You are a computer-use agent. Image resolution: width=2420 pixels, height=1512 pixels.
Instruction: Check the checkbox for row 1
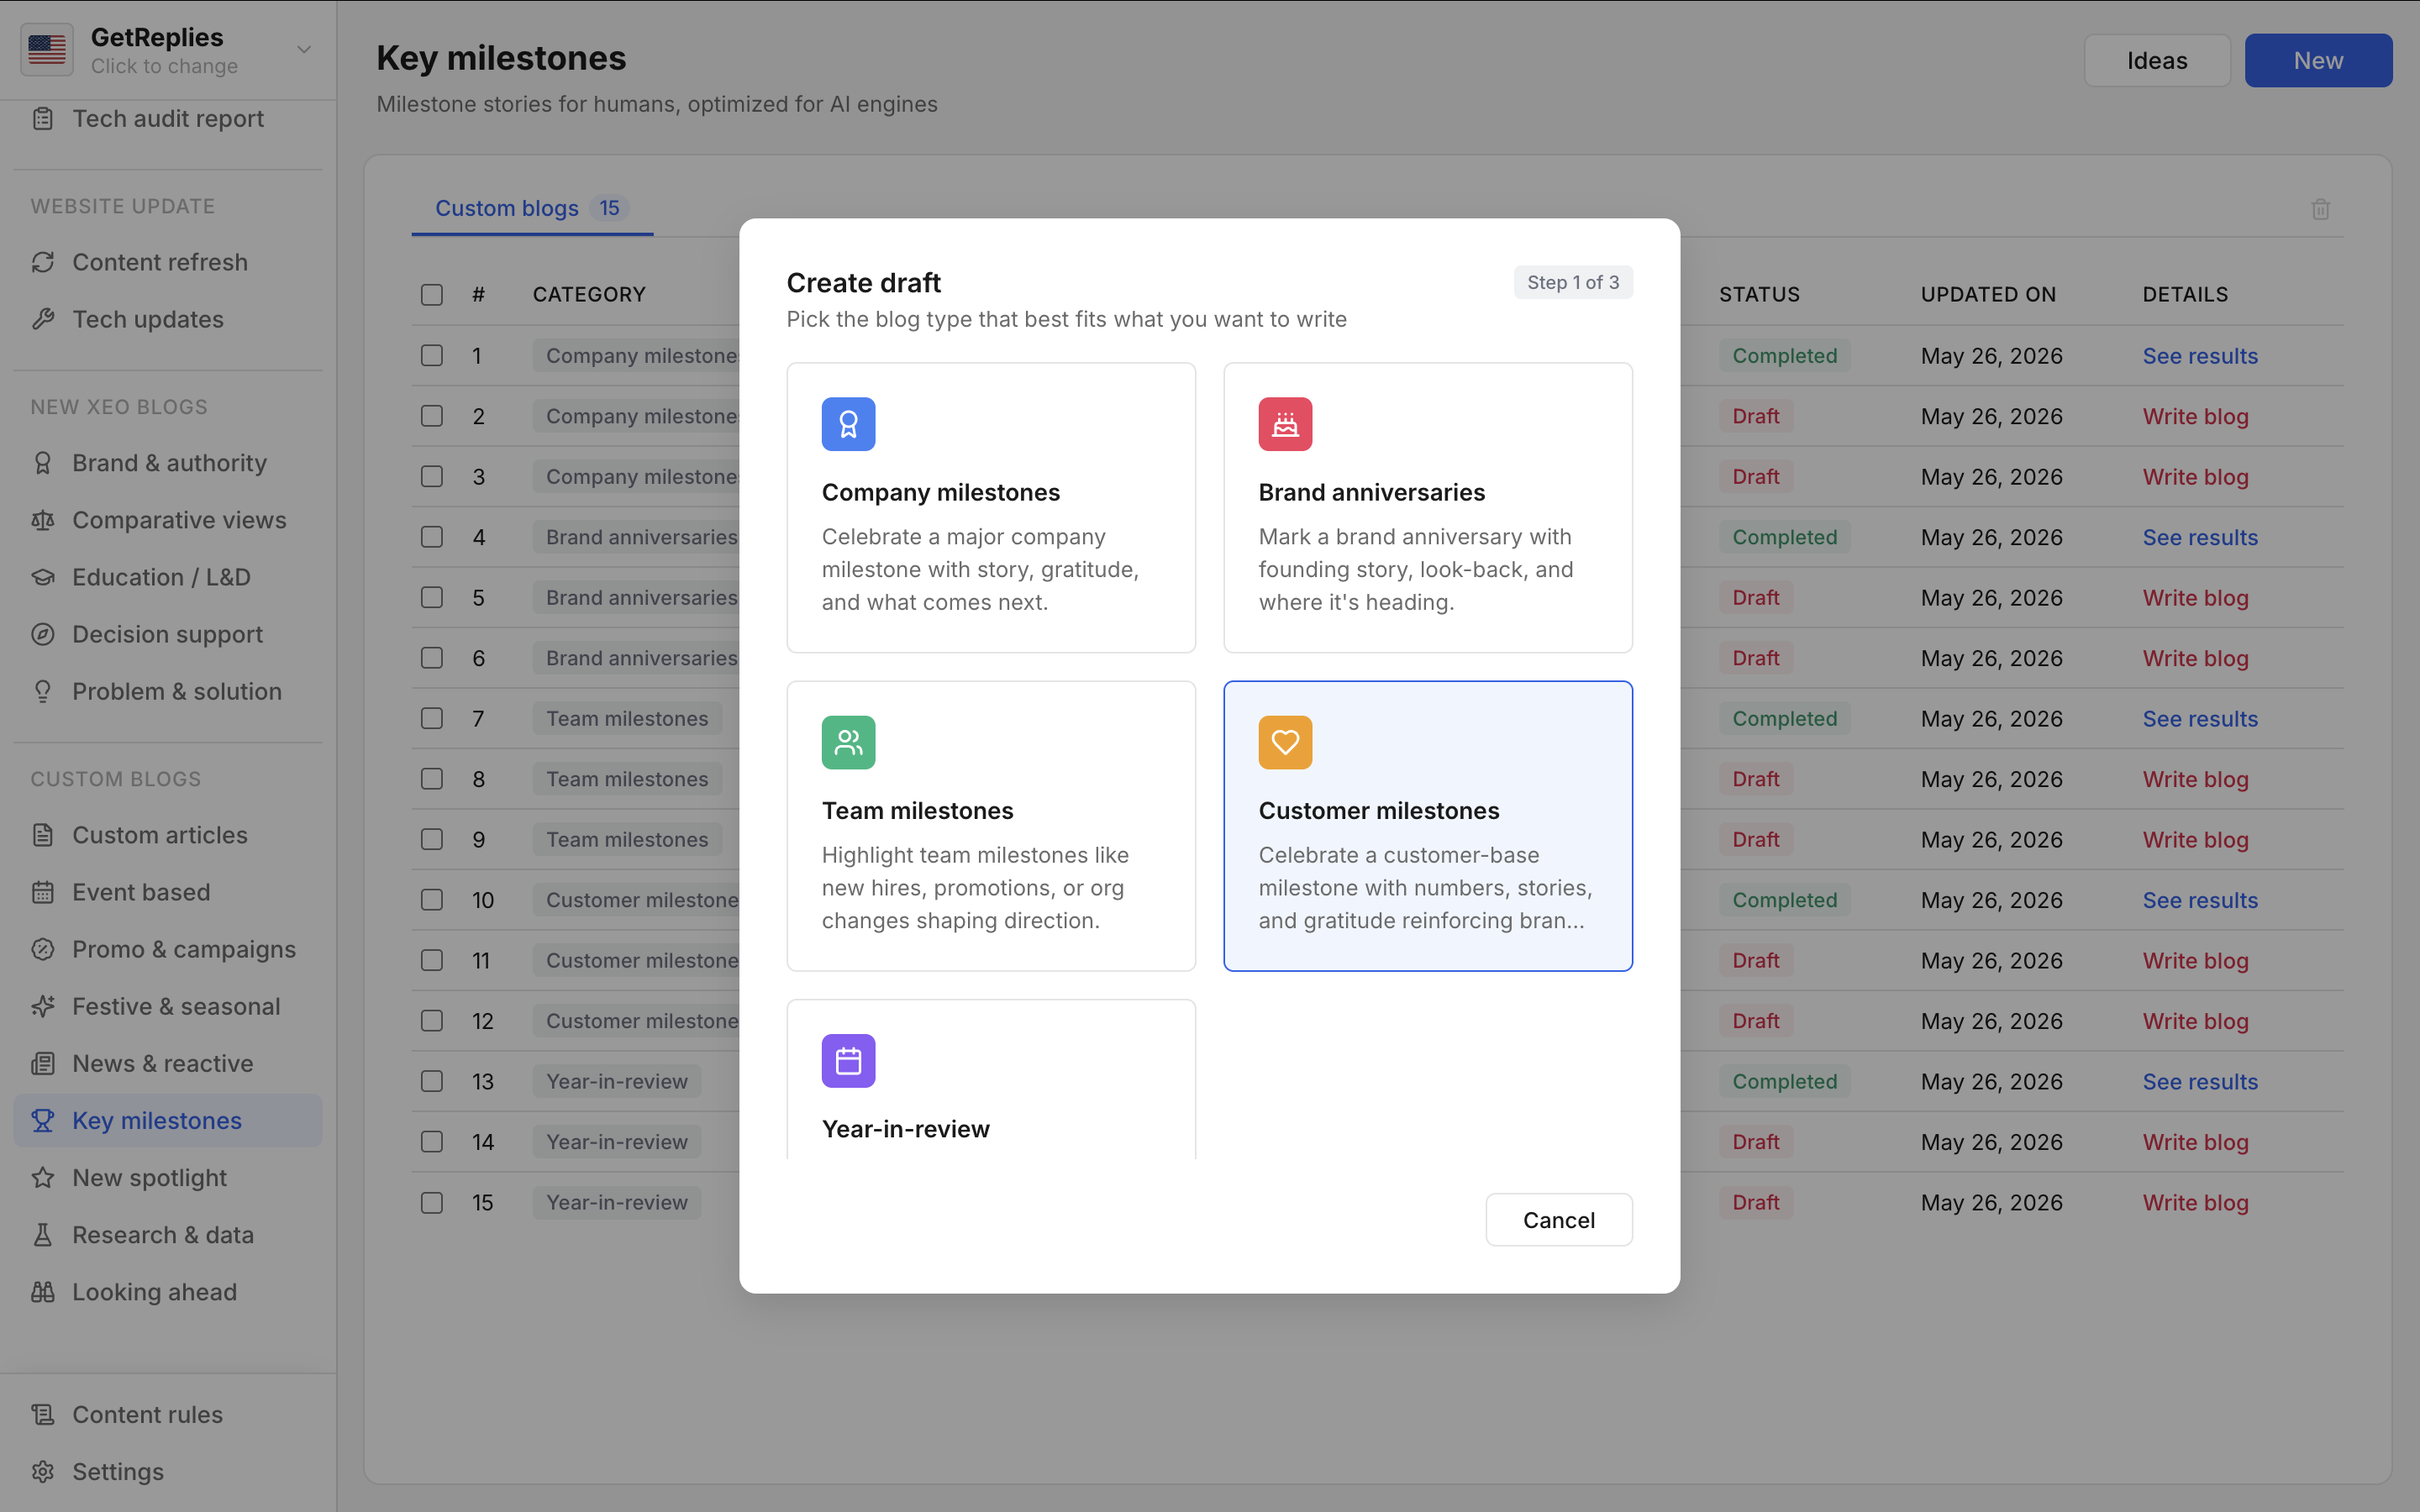(x=432, y=355)
